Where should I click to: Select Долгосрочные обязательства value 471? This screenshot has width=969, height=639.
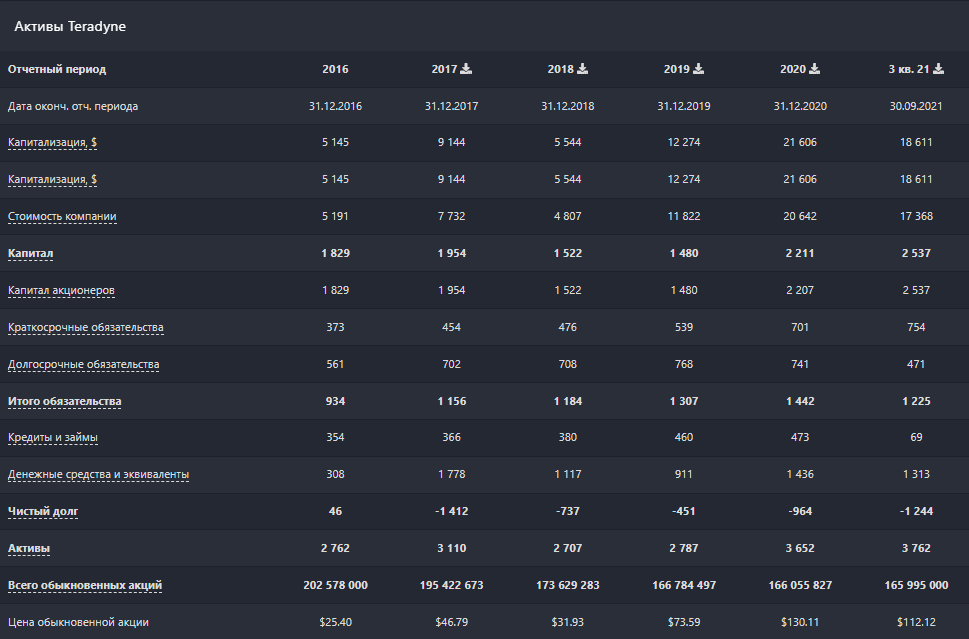[916, 365]
